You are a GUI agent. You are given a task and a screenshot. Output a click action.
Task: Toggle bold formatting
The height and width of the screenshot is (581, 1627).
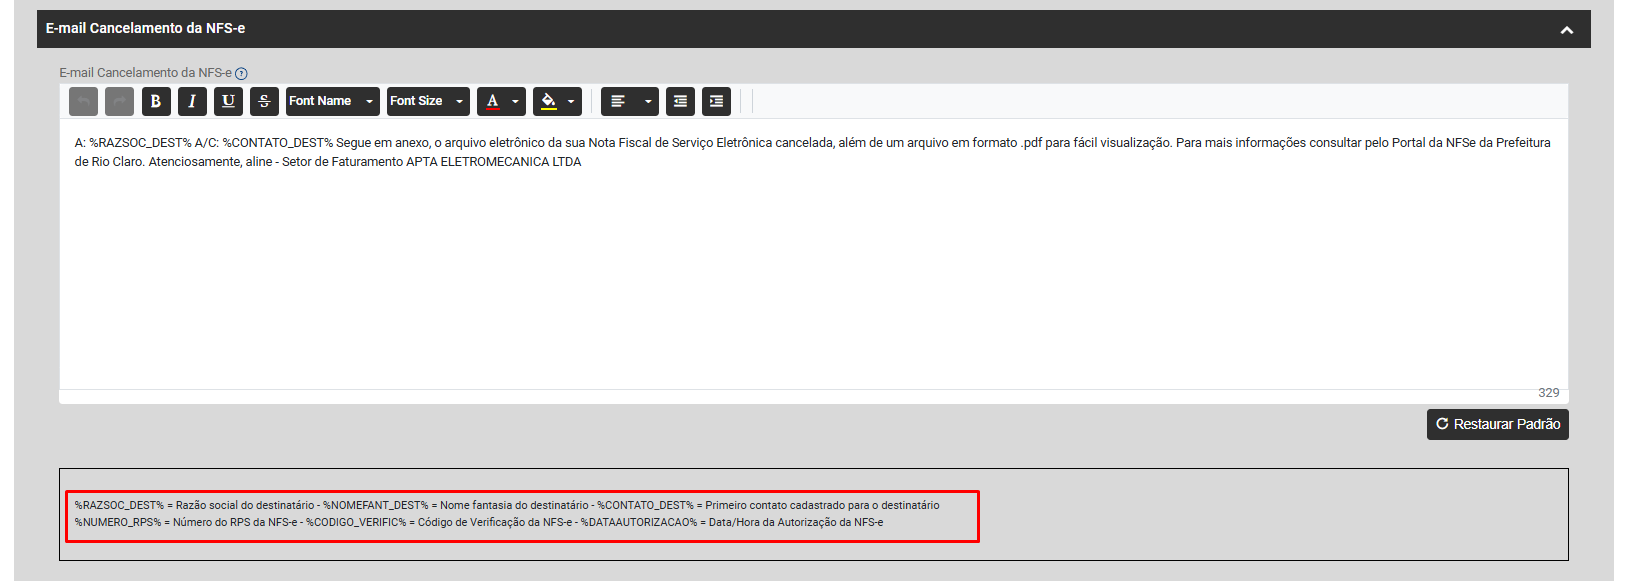pos(155,101)
